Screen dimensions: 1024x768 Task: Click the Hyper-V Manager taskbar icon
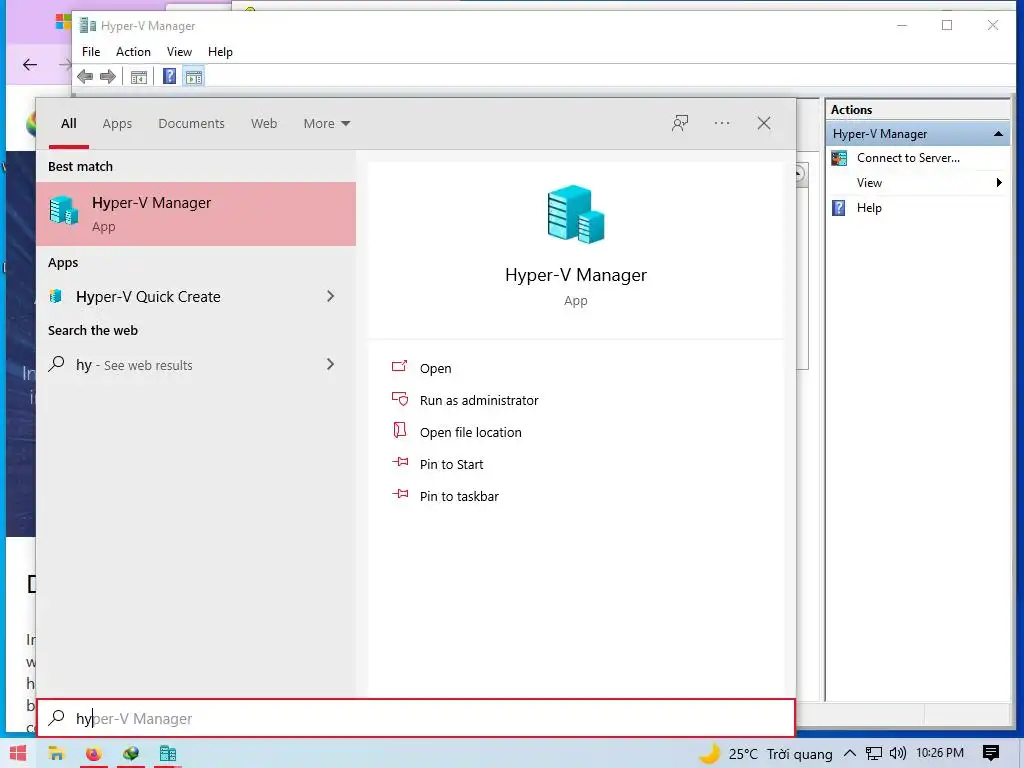coord(168,754)
